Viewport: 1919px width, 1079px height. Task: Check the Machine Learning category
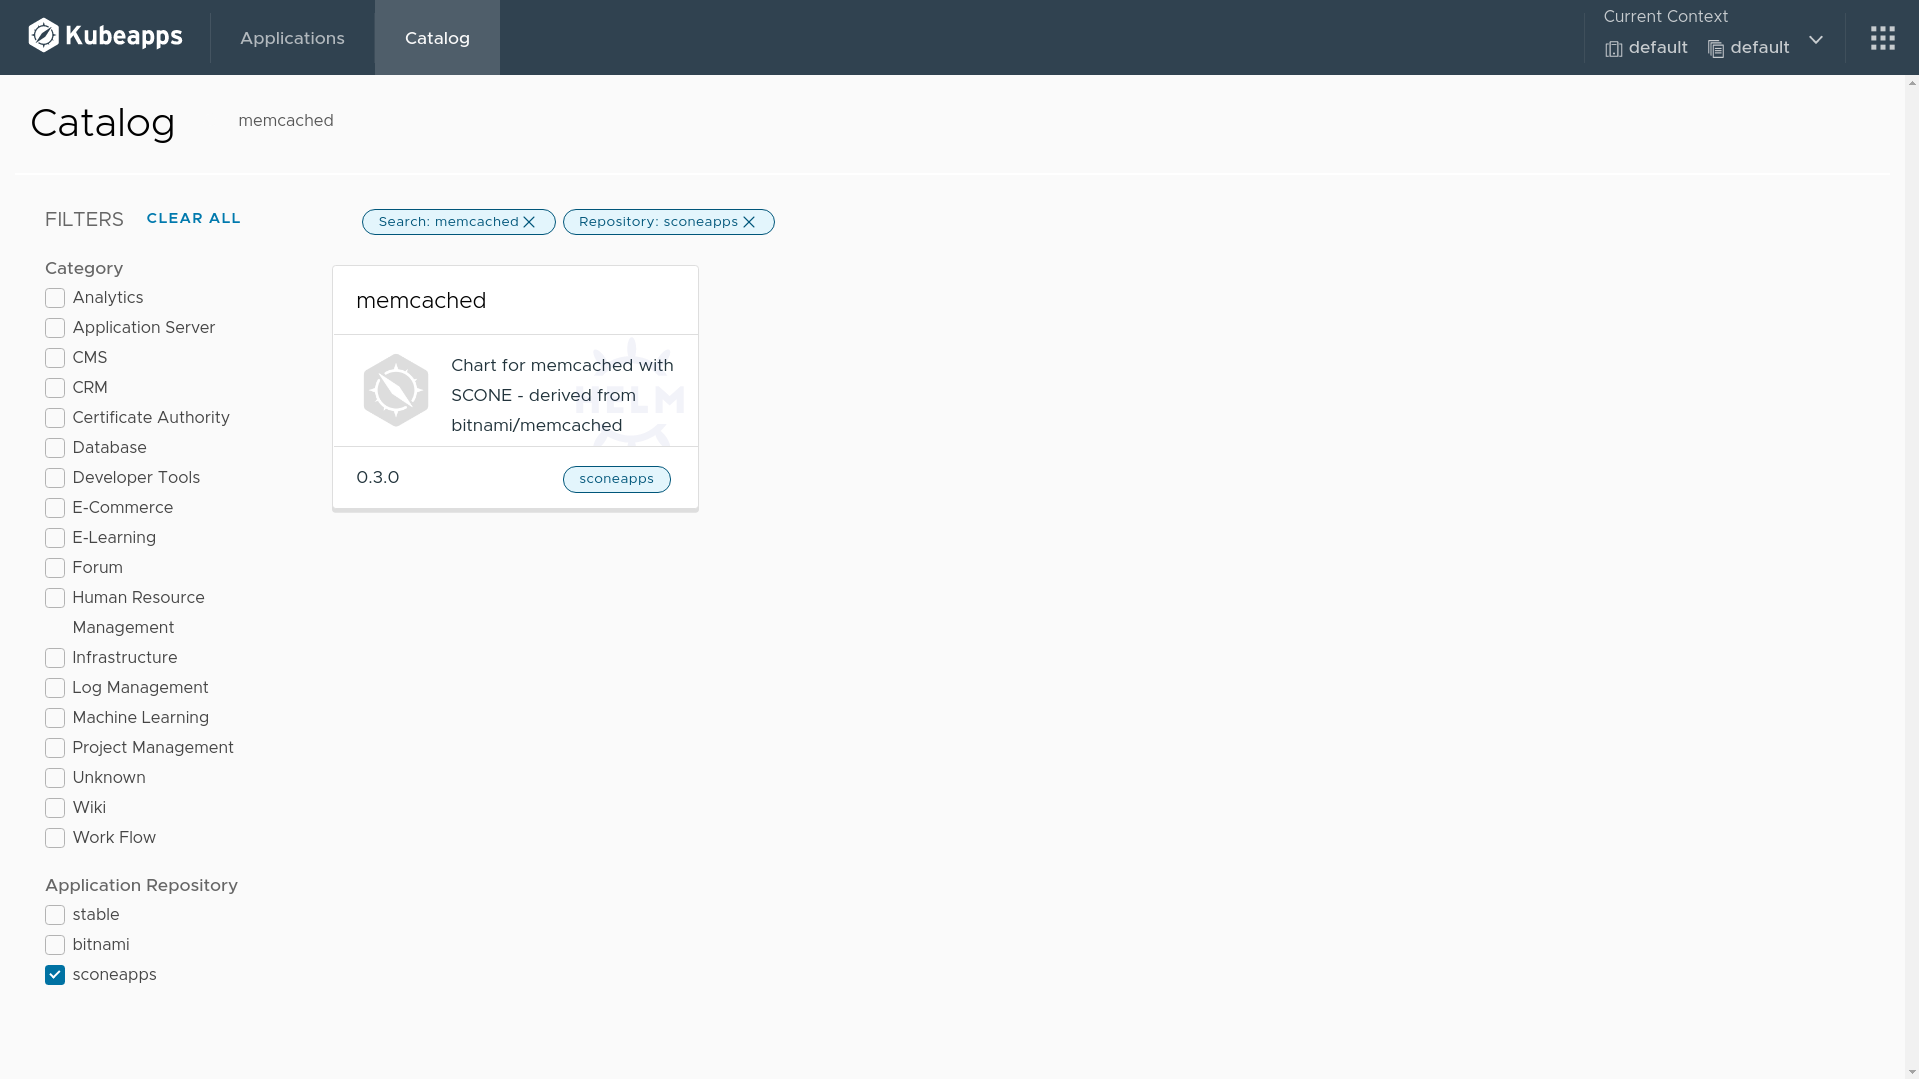pyautogui.click(x=55, y=718)
